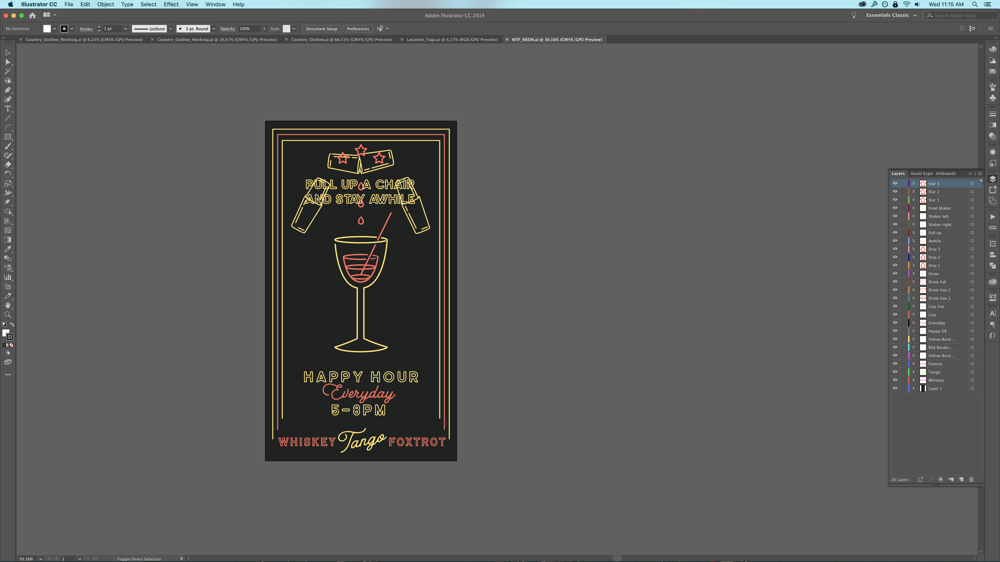The height and width of the screenshot is (562, 1000).
Task: Select the Direct Selection tool
Action: [x=8, y=62]
